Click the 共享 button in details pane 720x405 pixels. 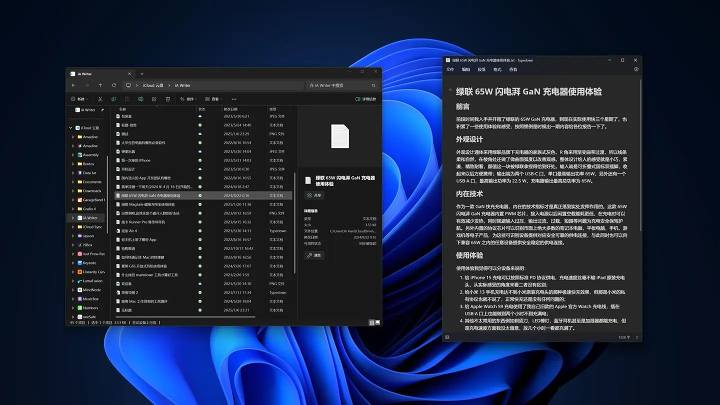click(315, 195)
